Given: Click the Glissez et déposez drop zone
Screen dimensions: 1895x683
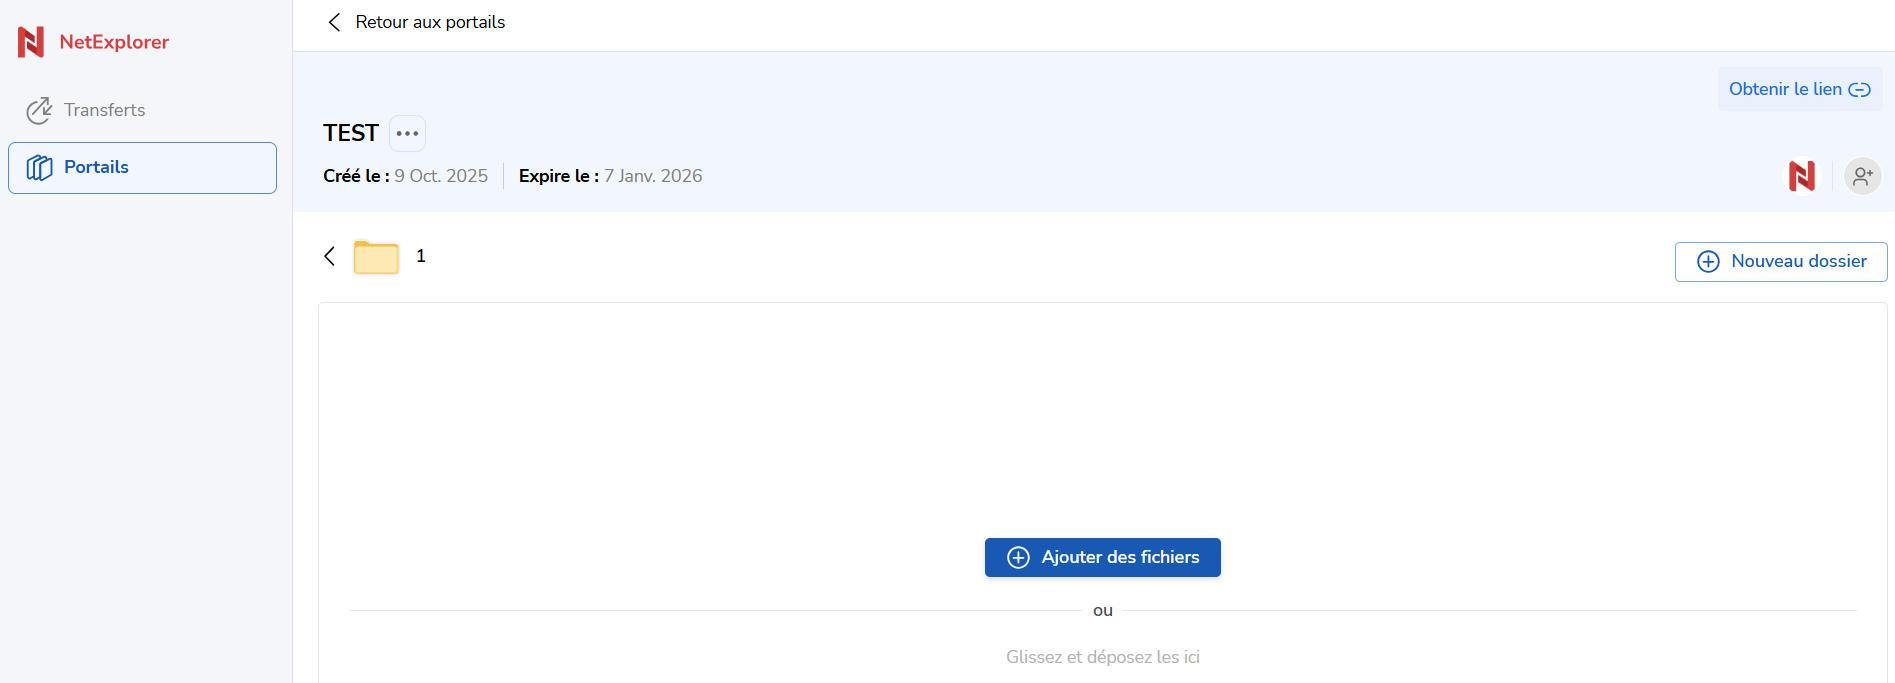Looking at the screenshot, I should (1102, 657).
